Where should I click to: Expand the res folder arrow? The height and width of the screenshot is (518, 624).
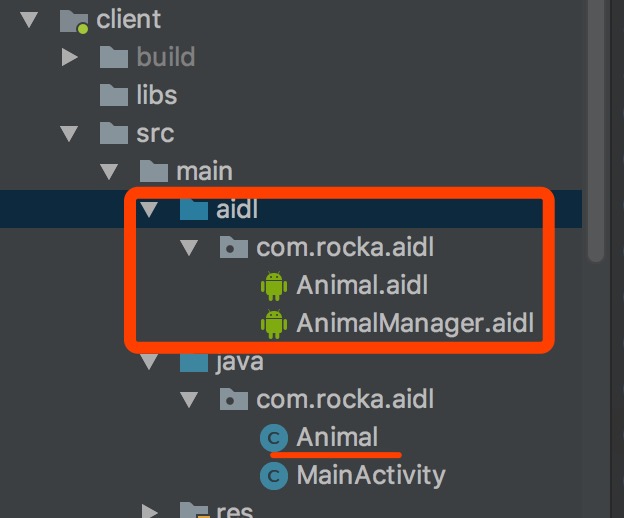150,512
